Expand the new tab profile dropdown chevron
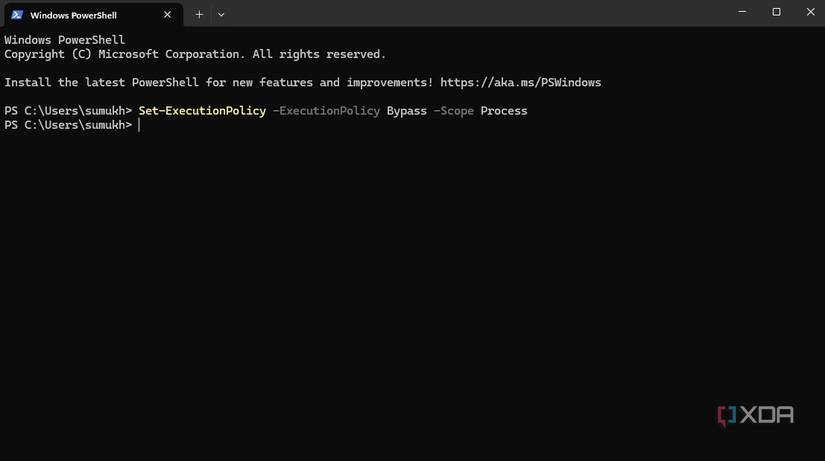This screenshot has width=825, height=461. [221, 14]
